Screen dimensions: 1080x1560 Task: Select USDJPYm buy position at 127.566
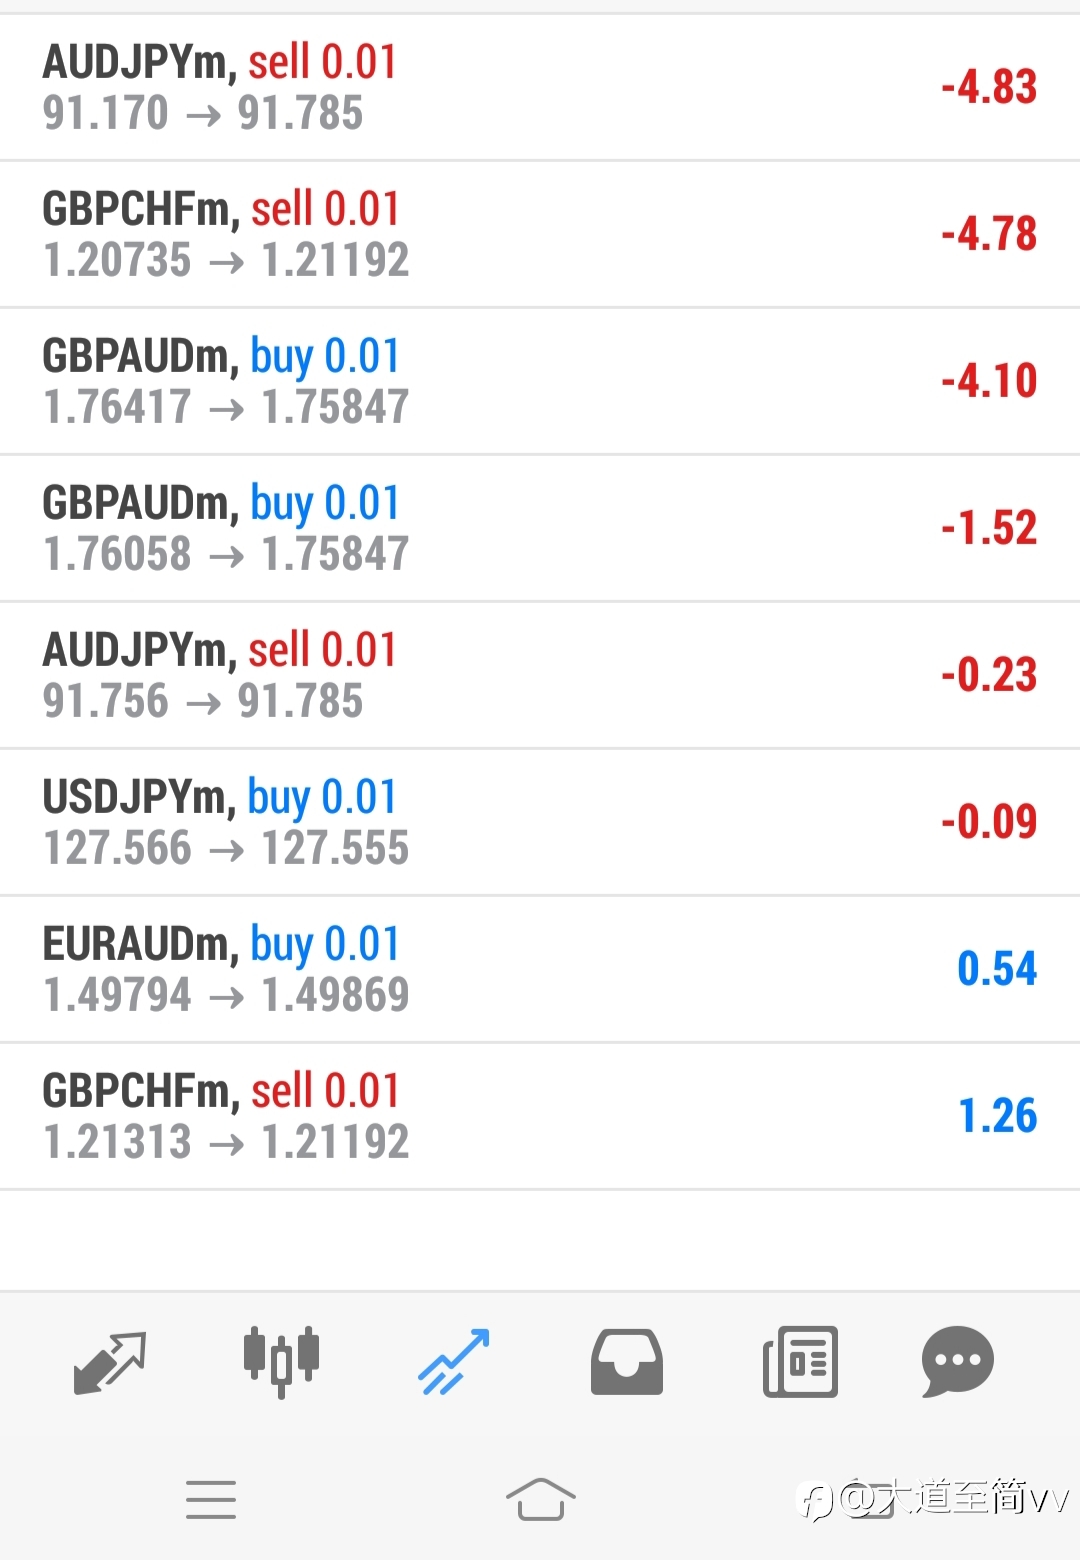pos(540,822)
